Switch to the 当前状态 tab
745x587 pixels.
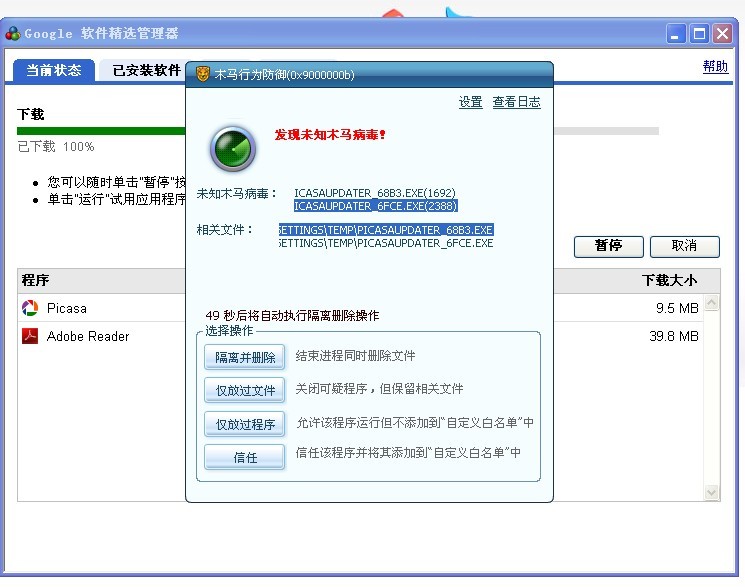[54, 70]
